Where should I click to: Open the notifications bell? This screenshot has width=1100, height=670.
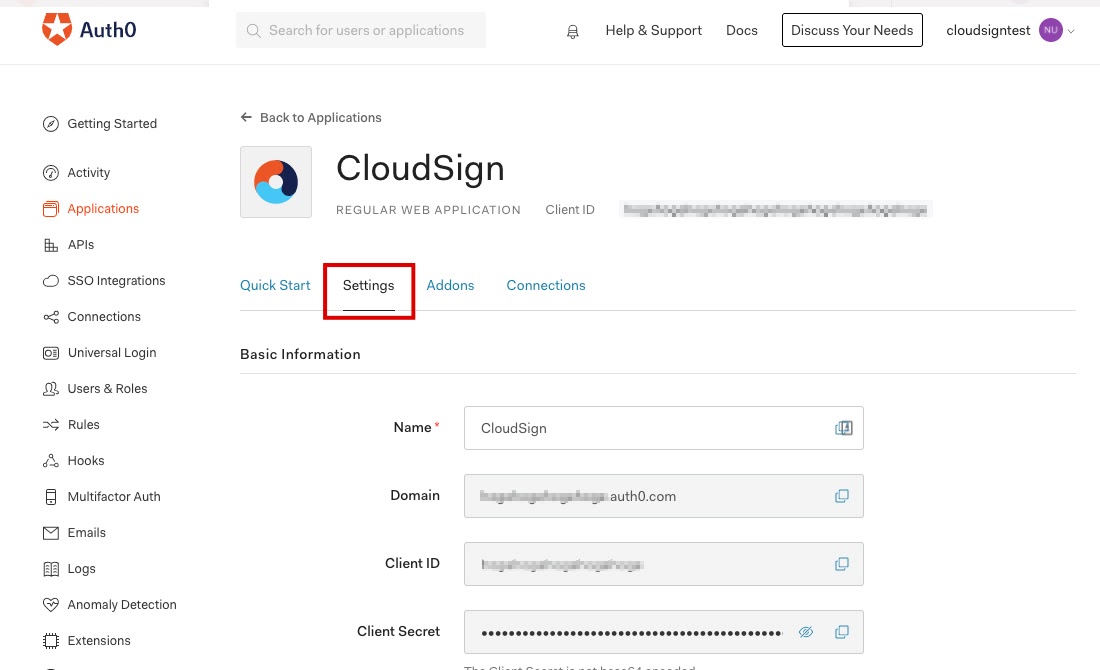point(572,32)
